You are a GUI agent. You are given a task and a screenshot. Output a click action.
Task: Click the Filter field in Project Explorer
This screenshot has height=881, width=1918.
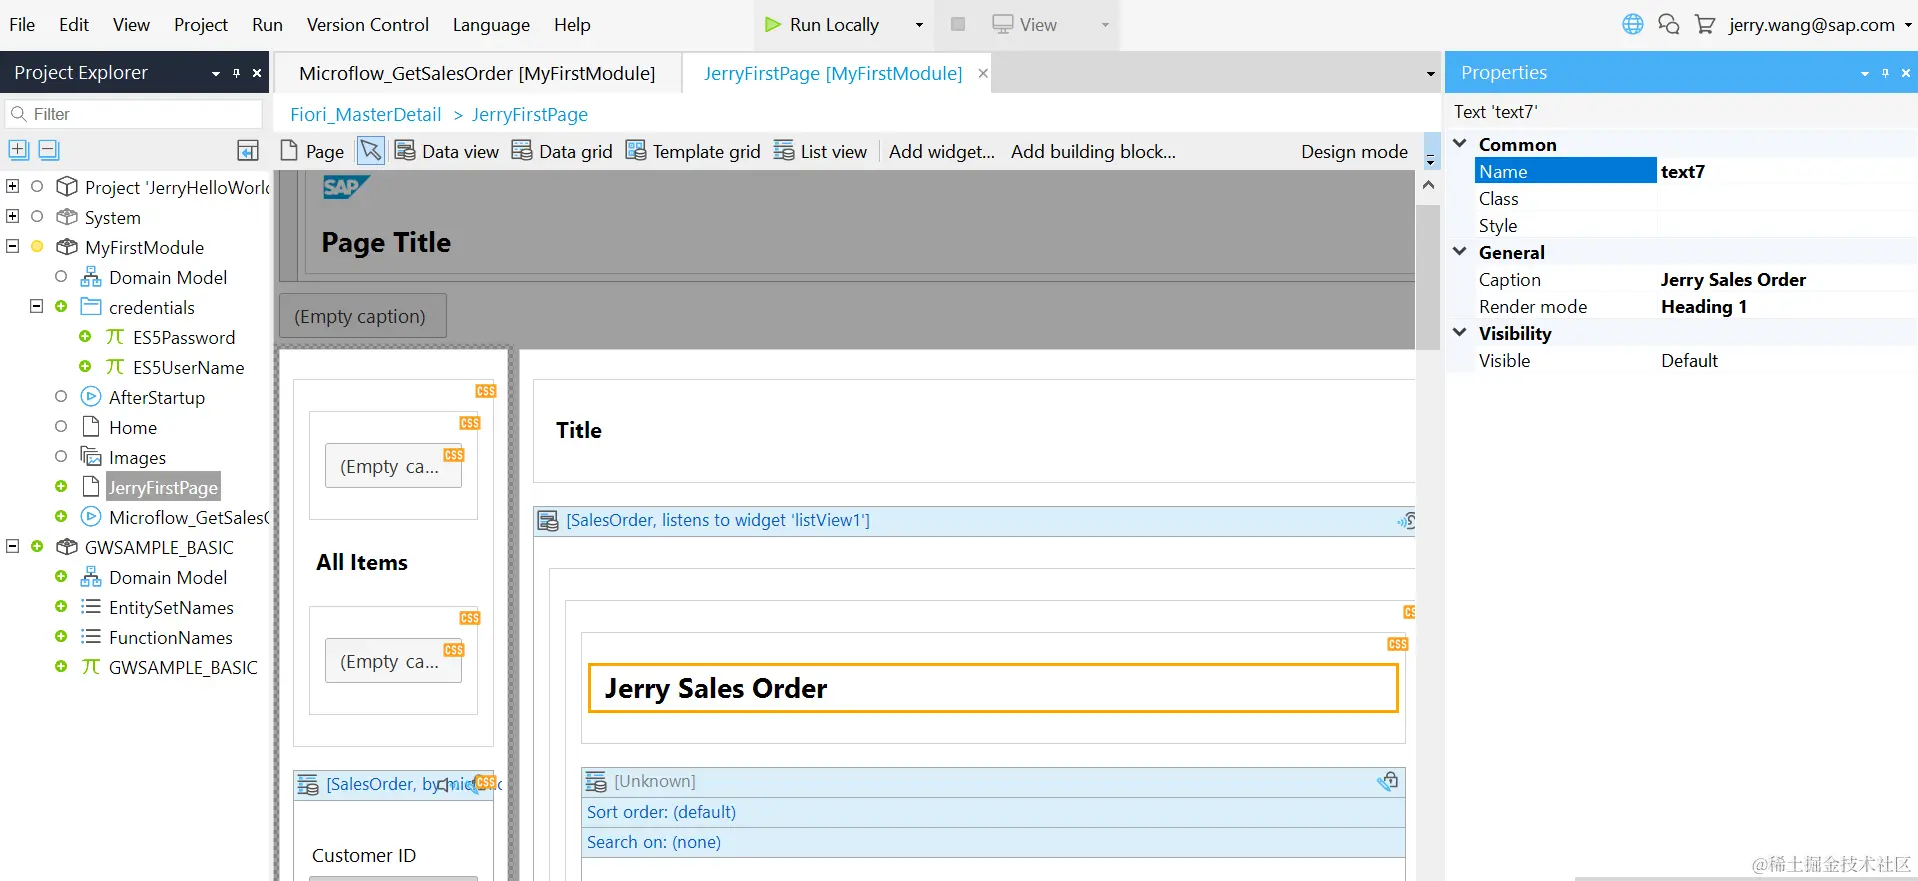click(134, 114)
